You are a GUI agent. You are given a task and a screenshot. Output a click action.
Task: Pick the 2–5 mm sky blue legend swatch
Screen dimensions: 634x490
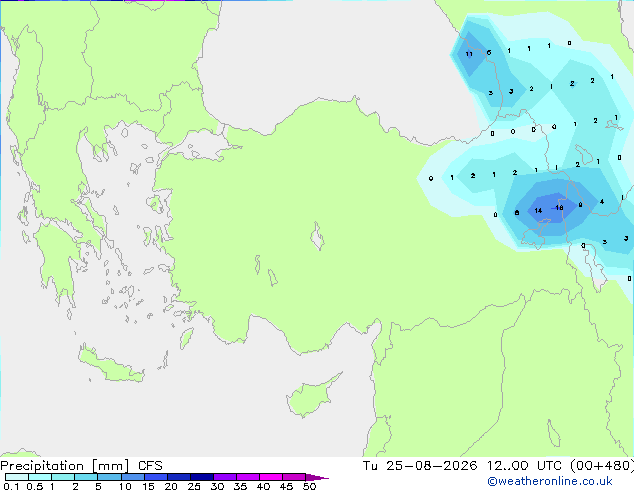tap(86, 477)
